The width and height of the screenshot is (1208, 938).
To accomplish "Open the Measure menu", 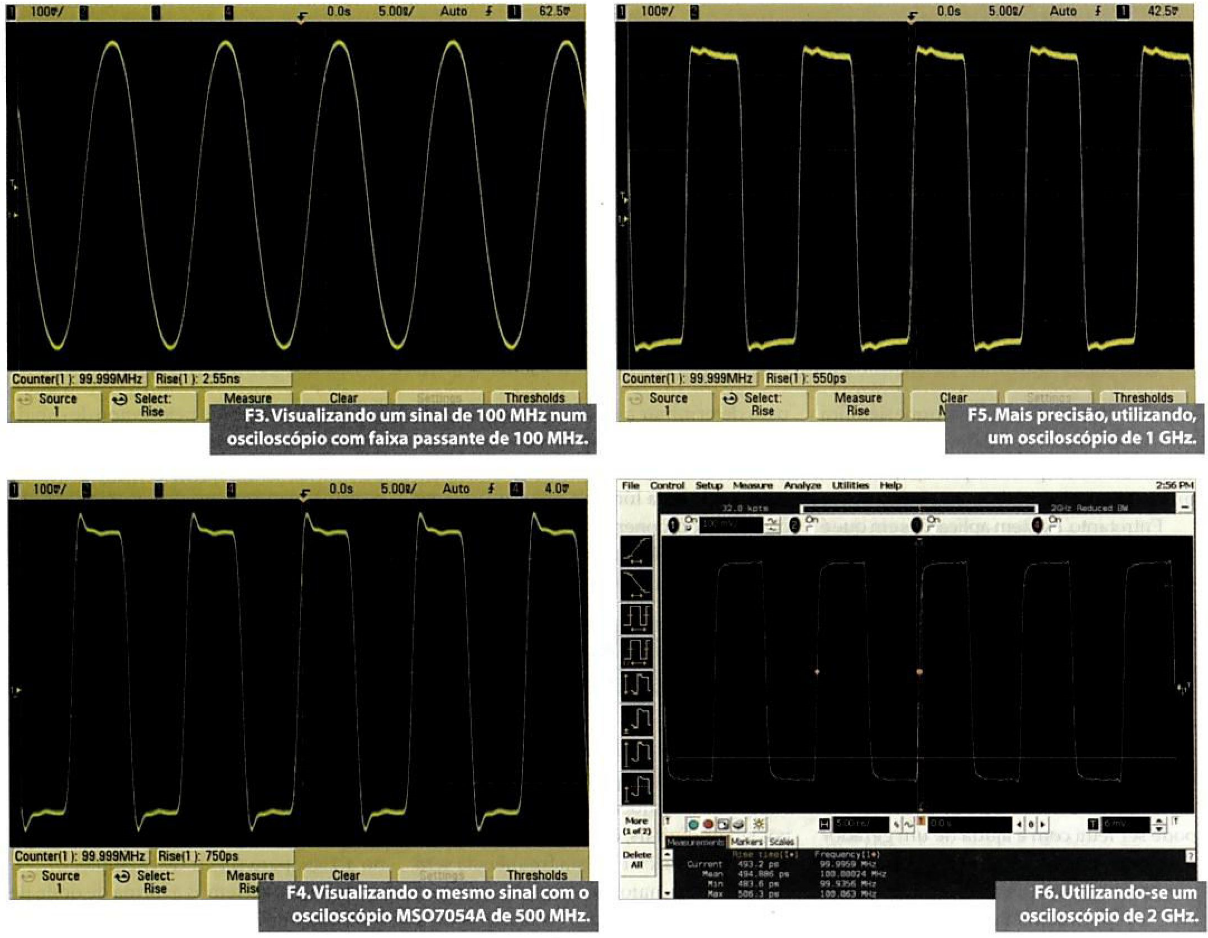I will tap(752, 485).
